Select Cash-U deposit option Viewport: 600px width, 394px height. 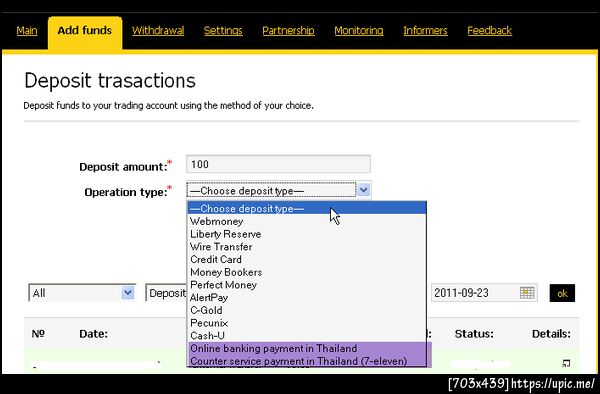coord(307,336)
